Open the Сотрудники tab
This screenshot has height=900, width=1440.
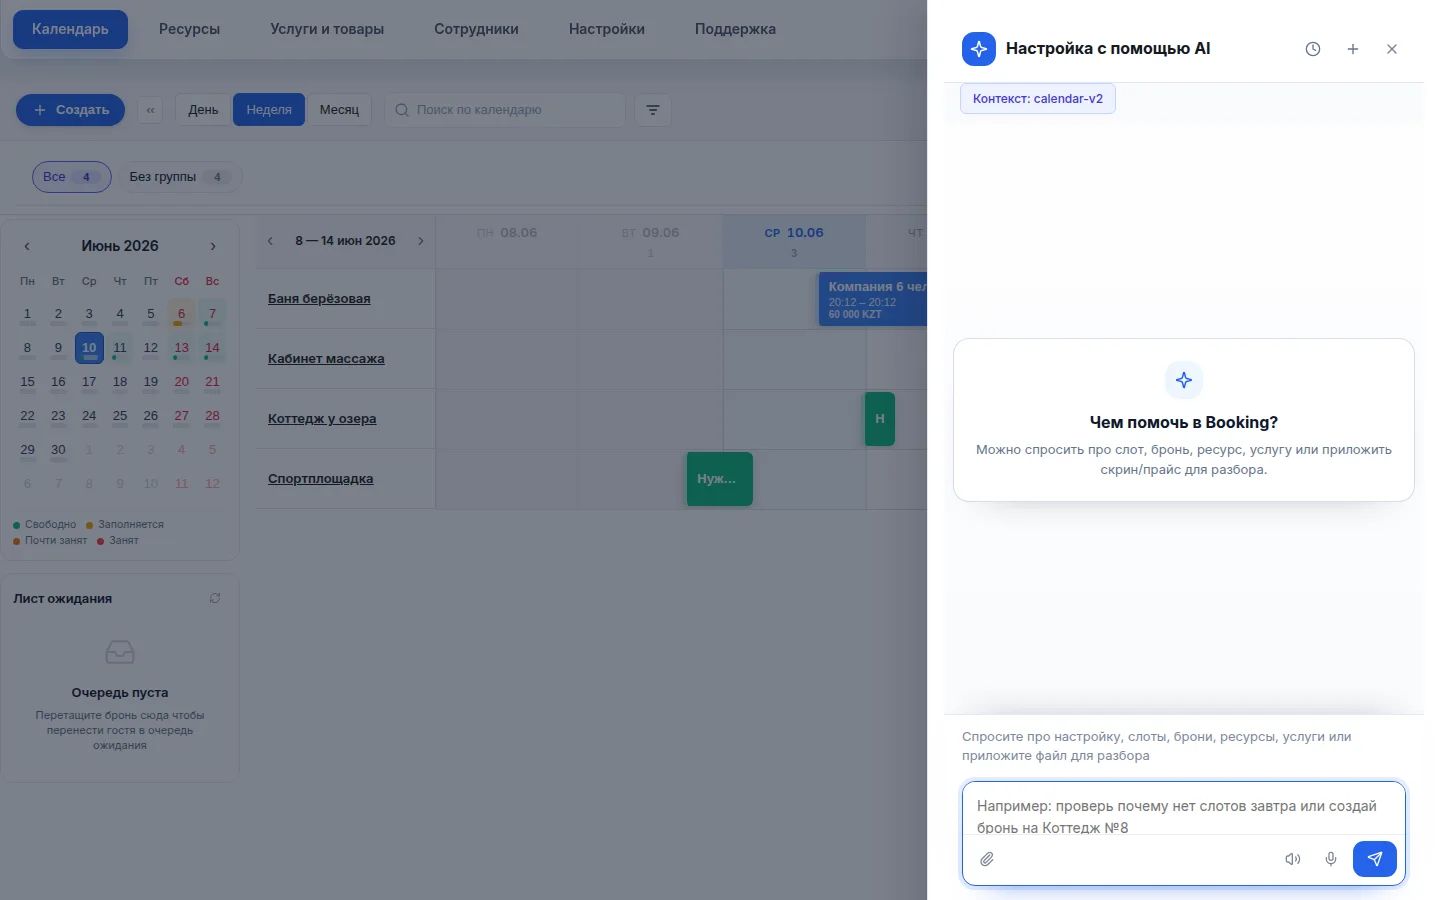(476, 29)
